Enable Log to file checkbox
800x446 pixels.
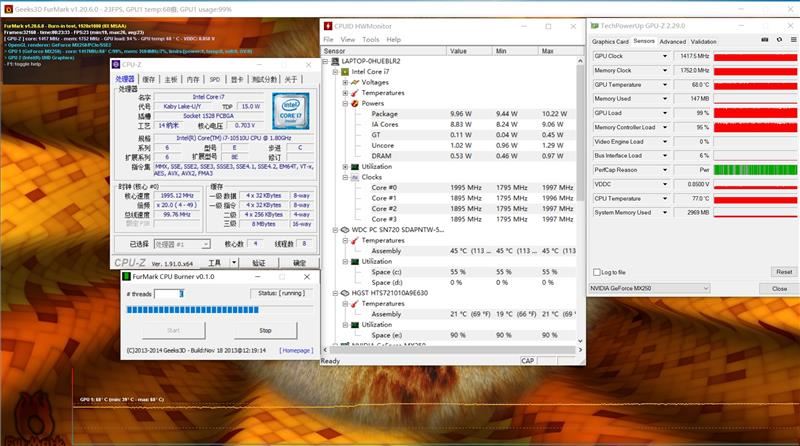[596, 272]
